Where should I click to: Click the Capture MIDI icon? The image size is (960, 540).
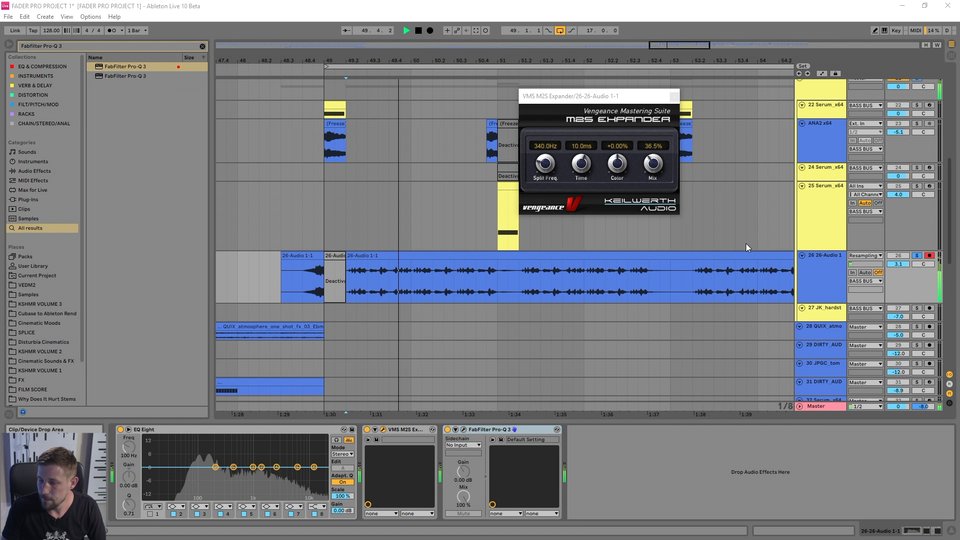(476, 30)
